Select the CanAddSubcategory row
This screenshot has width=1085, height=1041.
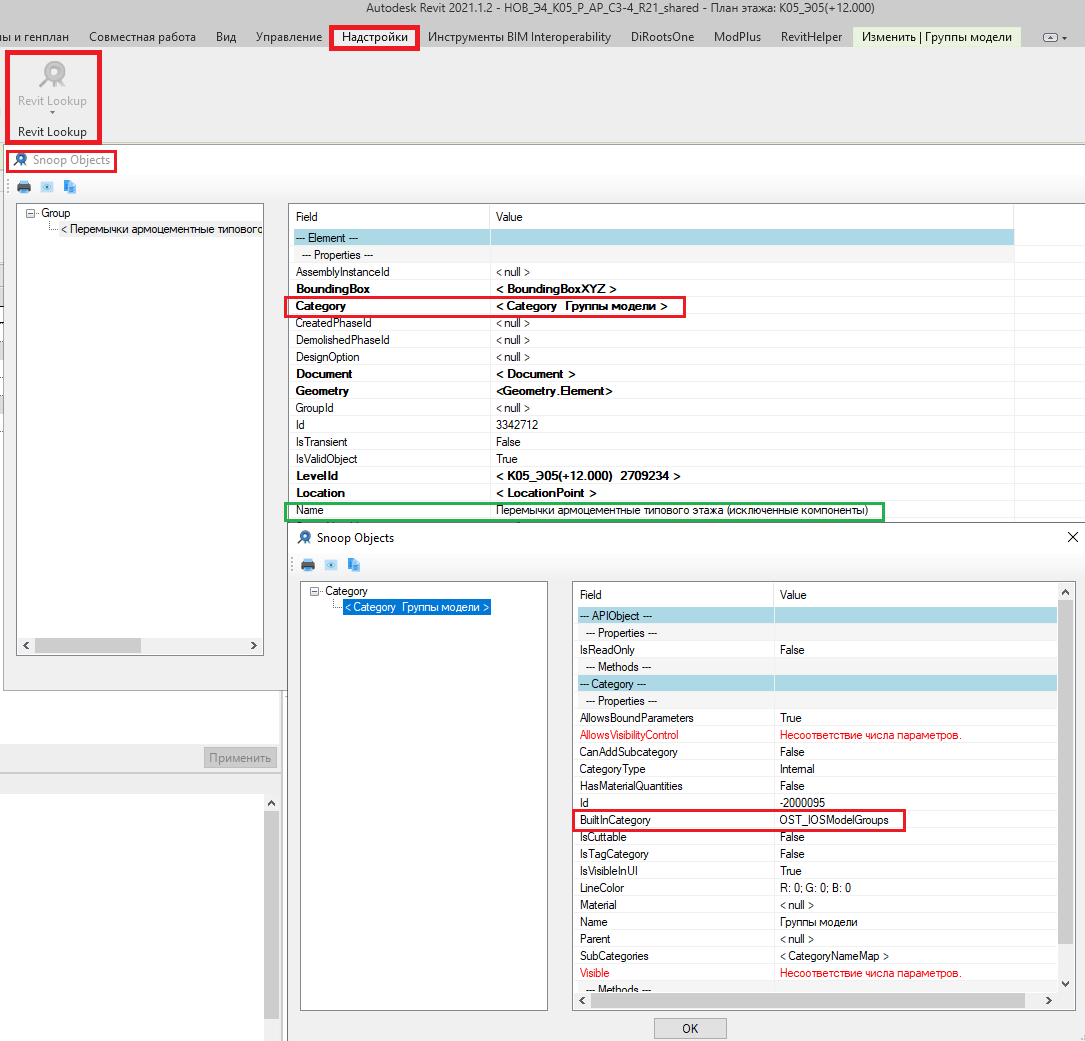click(x=817, y=752)
